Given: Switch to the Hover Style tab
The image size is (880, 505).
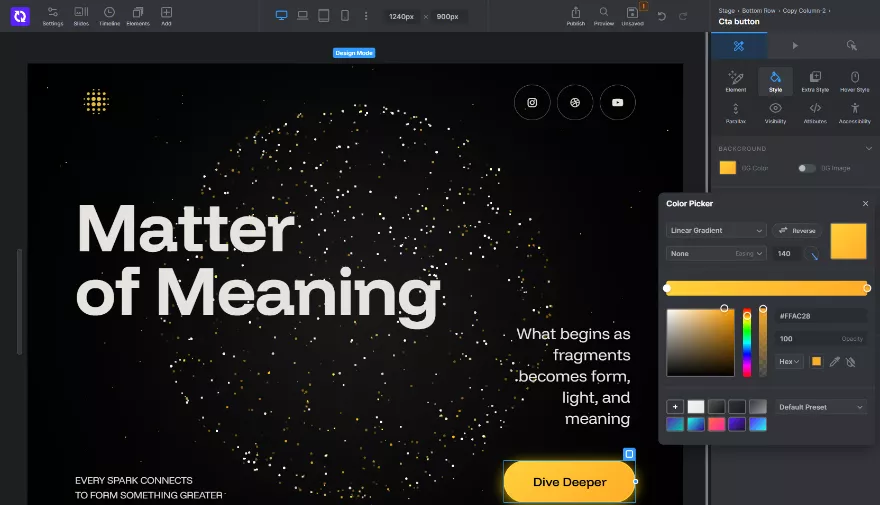Looking at the screenshot, I should pos(854,80).
